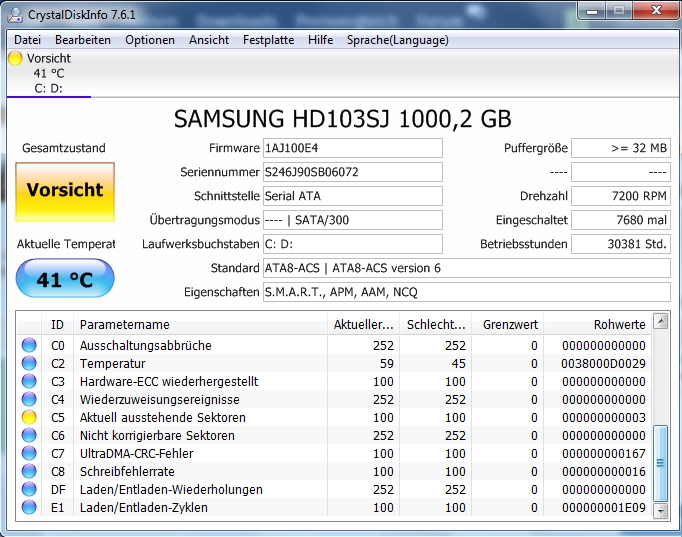Screen dimensions: 682x537
Task: Click the Rohwerte column header
Action: (x=598, y=324)
